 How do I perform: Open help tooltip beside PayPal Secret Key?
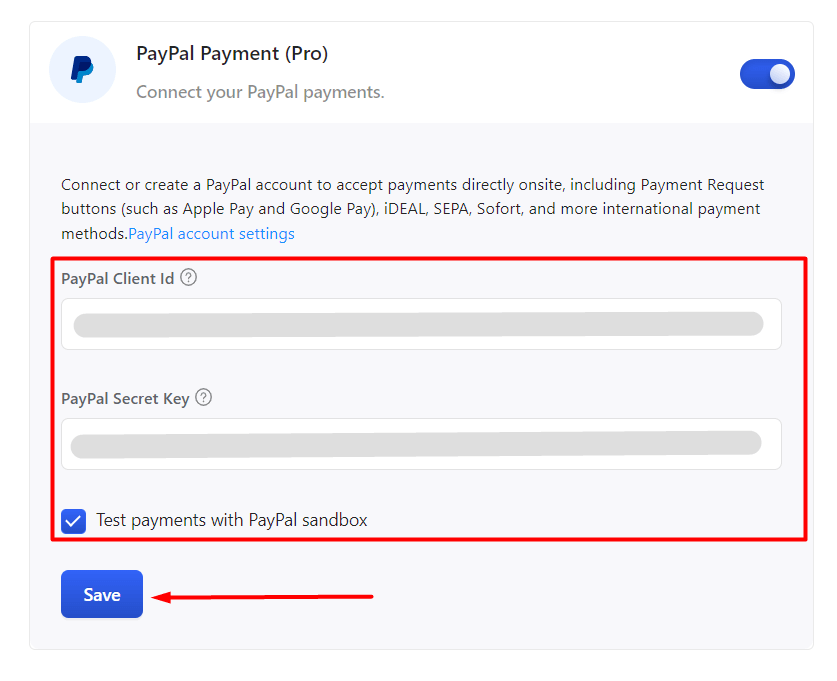[203, 398]
